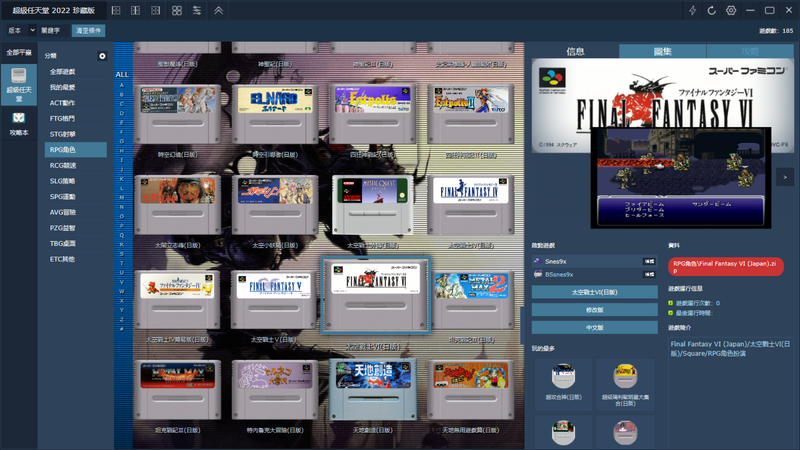This screenshot has height=450, width=800.
Task: Switch to the second layout icon in the title toolbar
Action: point(136,10)
